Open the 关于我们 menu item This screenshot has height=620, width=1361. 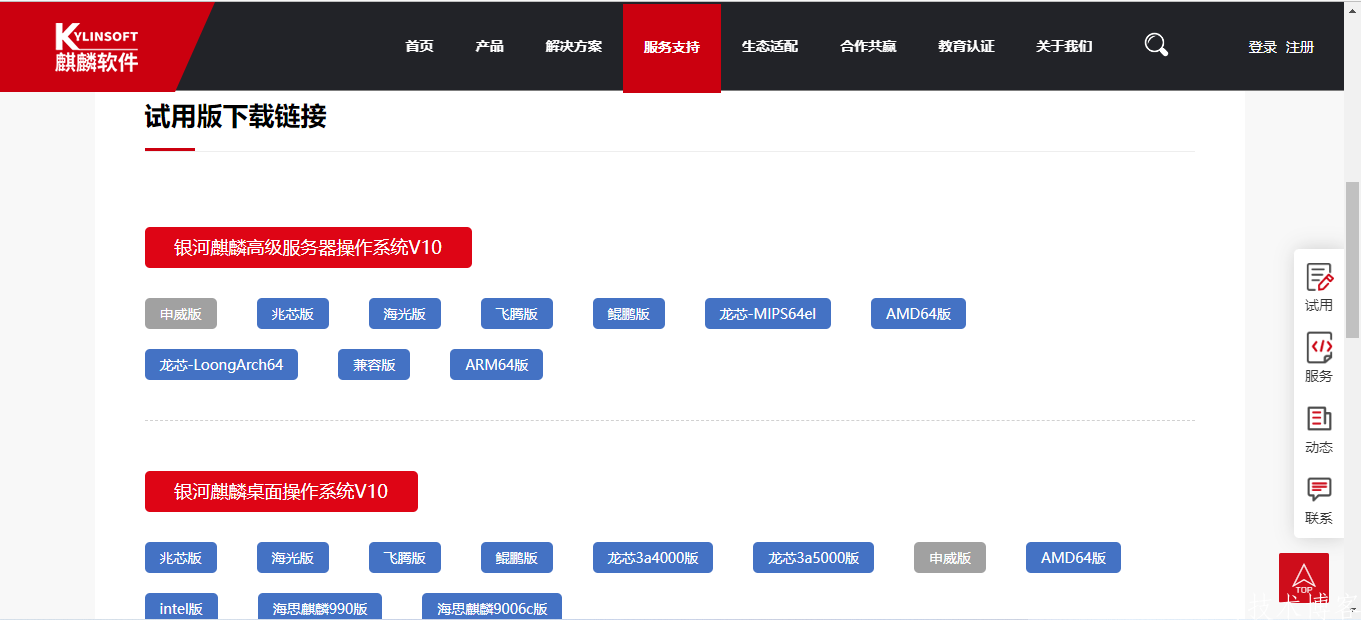1064,46
